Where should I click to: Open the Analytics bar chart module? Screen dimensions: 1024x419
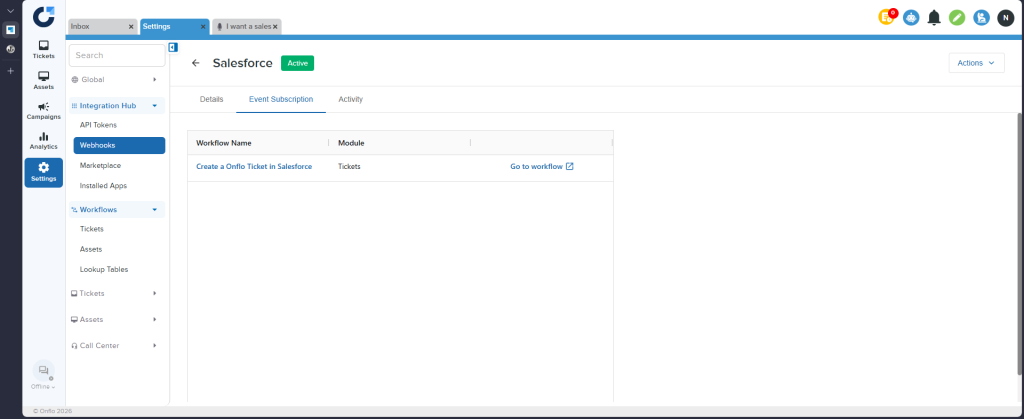click(x=44, y=141)
